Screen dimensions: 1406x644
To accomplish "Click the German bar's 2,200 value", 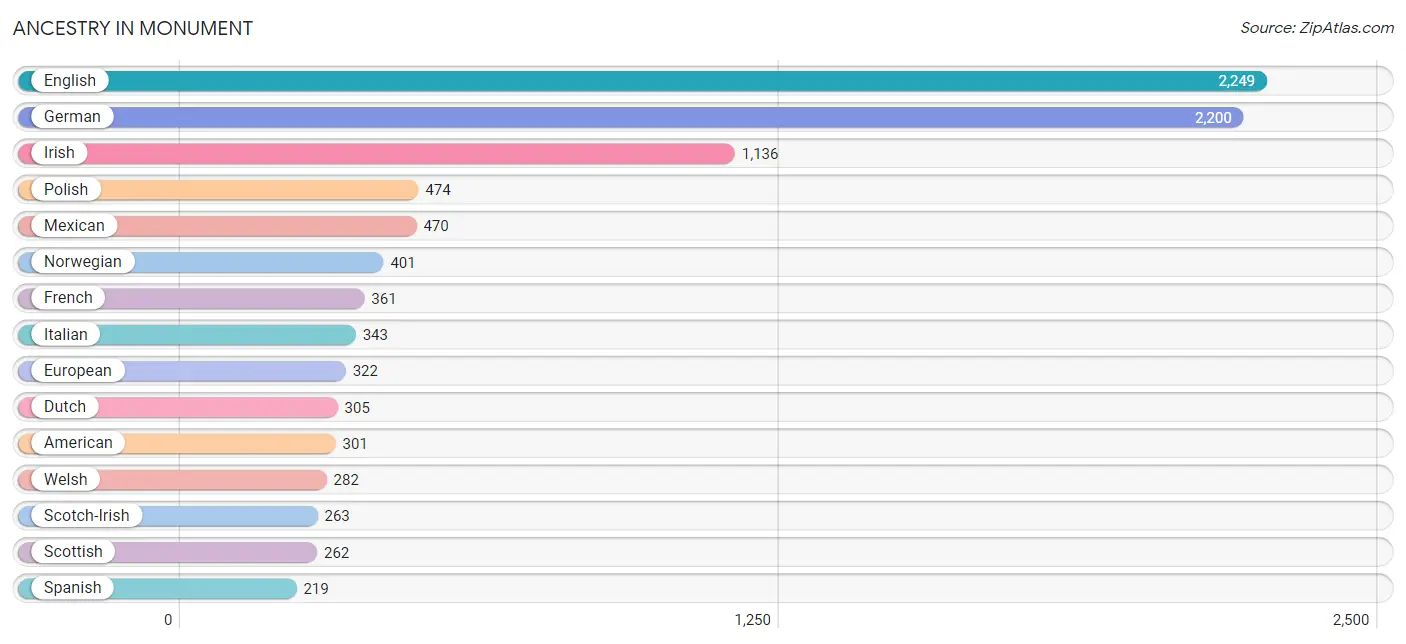I will tap(1212, 118).
